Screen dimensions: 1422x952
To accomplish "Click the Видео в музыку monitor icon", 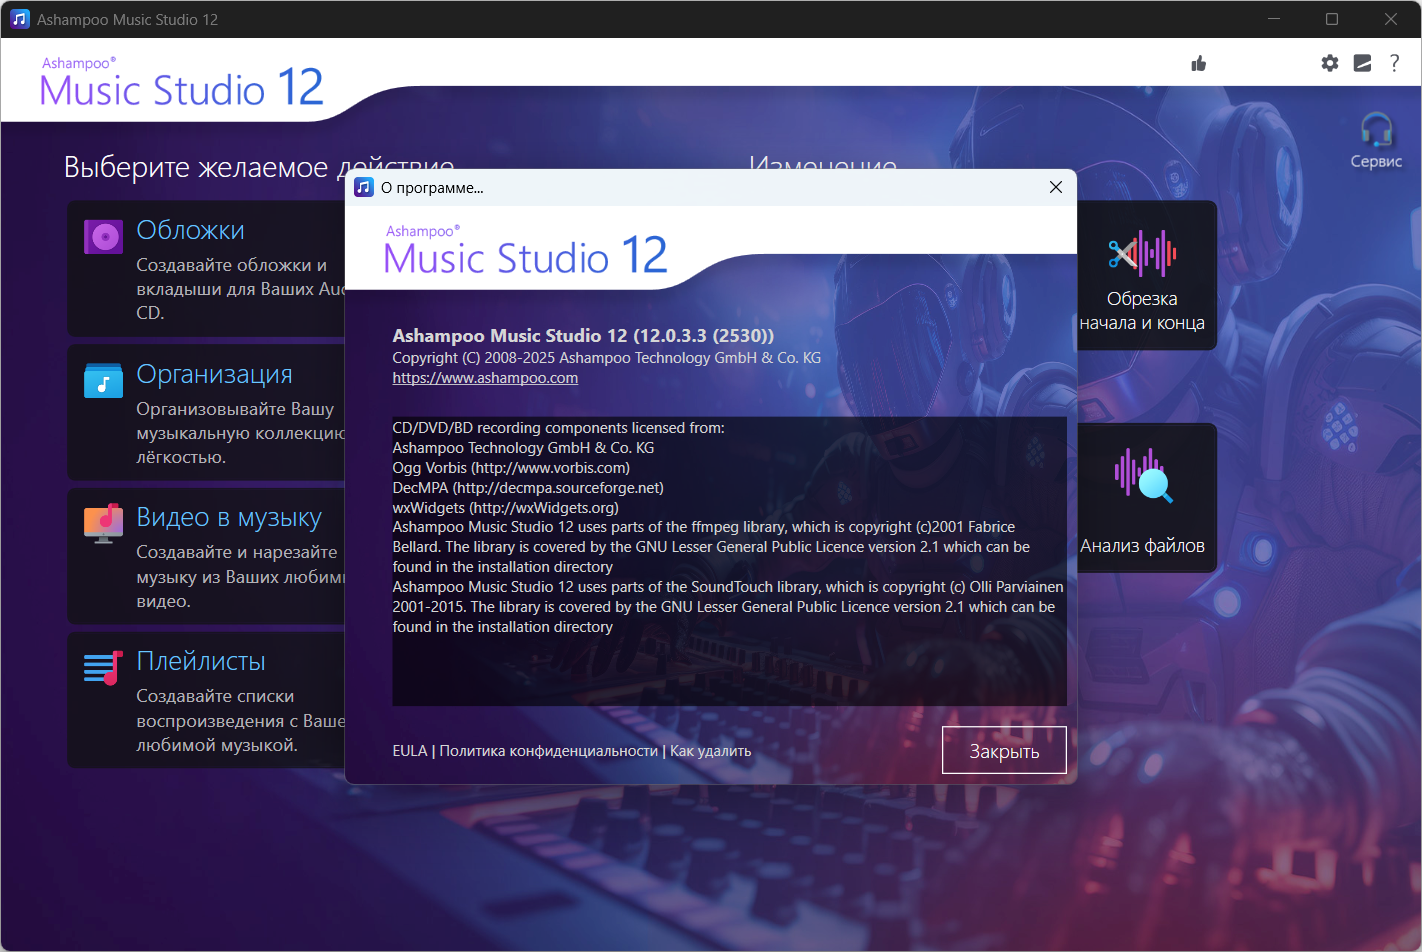I will pos(104,523).
